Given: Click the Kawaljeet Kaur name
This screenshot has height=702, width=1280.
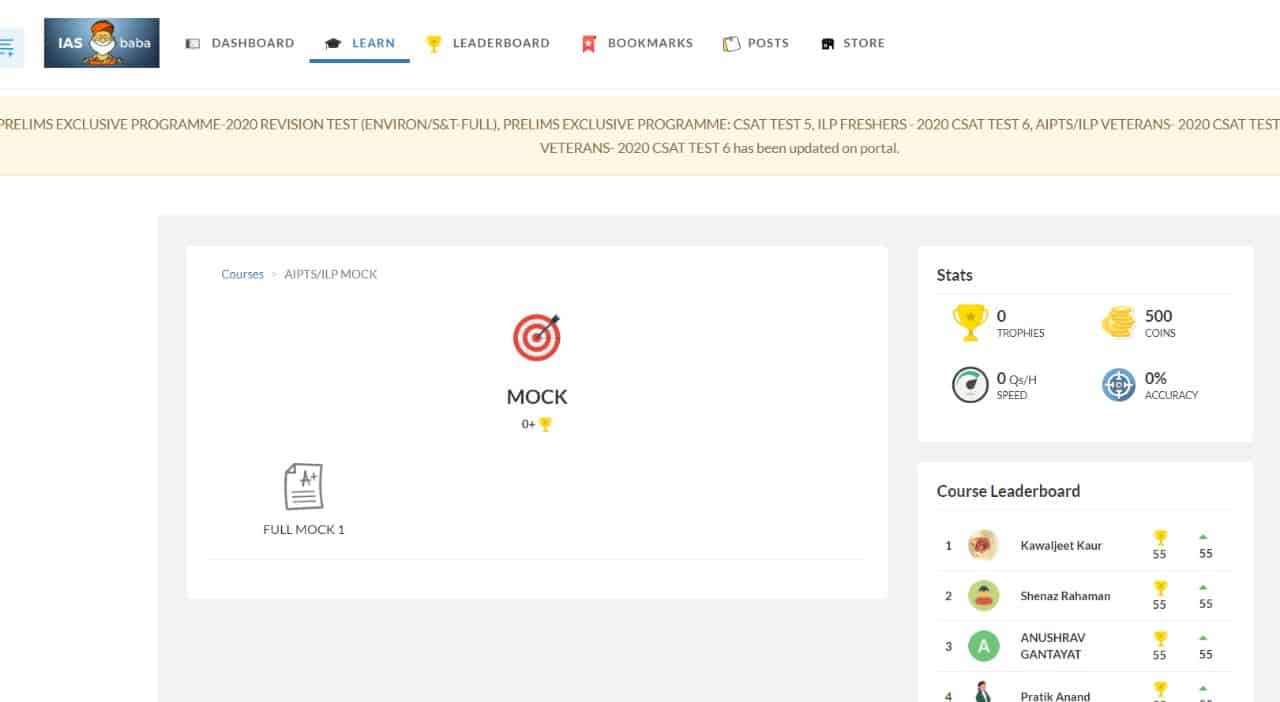Looking at the screenshot, I should (1061, 546).
